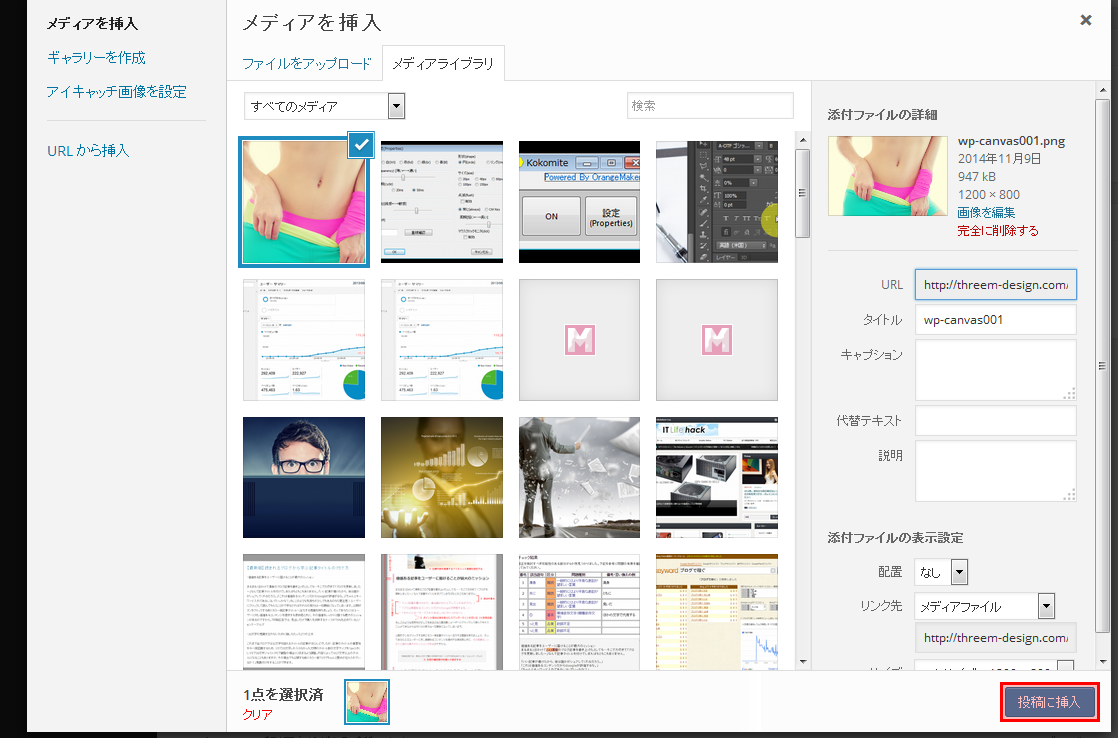Choose URL から挿入 option
This screenshot has width=1118, height=738.
tap(88, 150)
